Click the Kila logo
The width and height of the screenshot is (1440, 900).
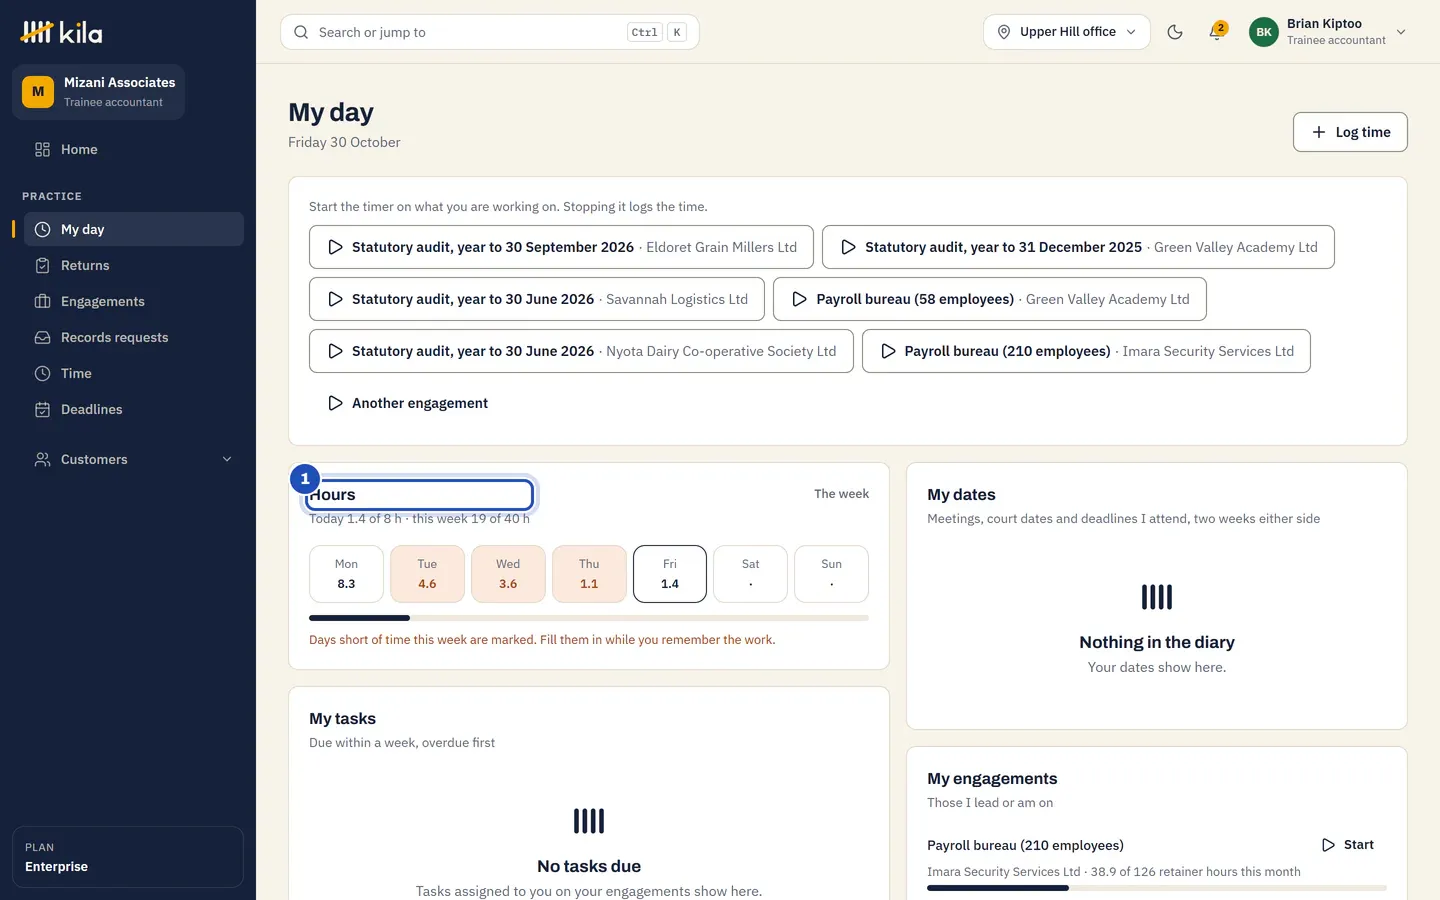pos(62,32)
